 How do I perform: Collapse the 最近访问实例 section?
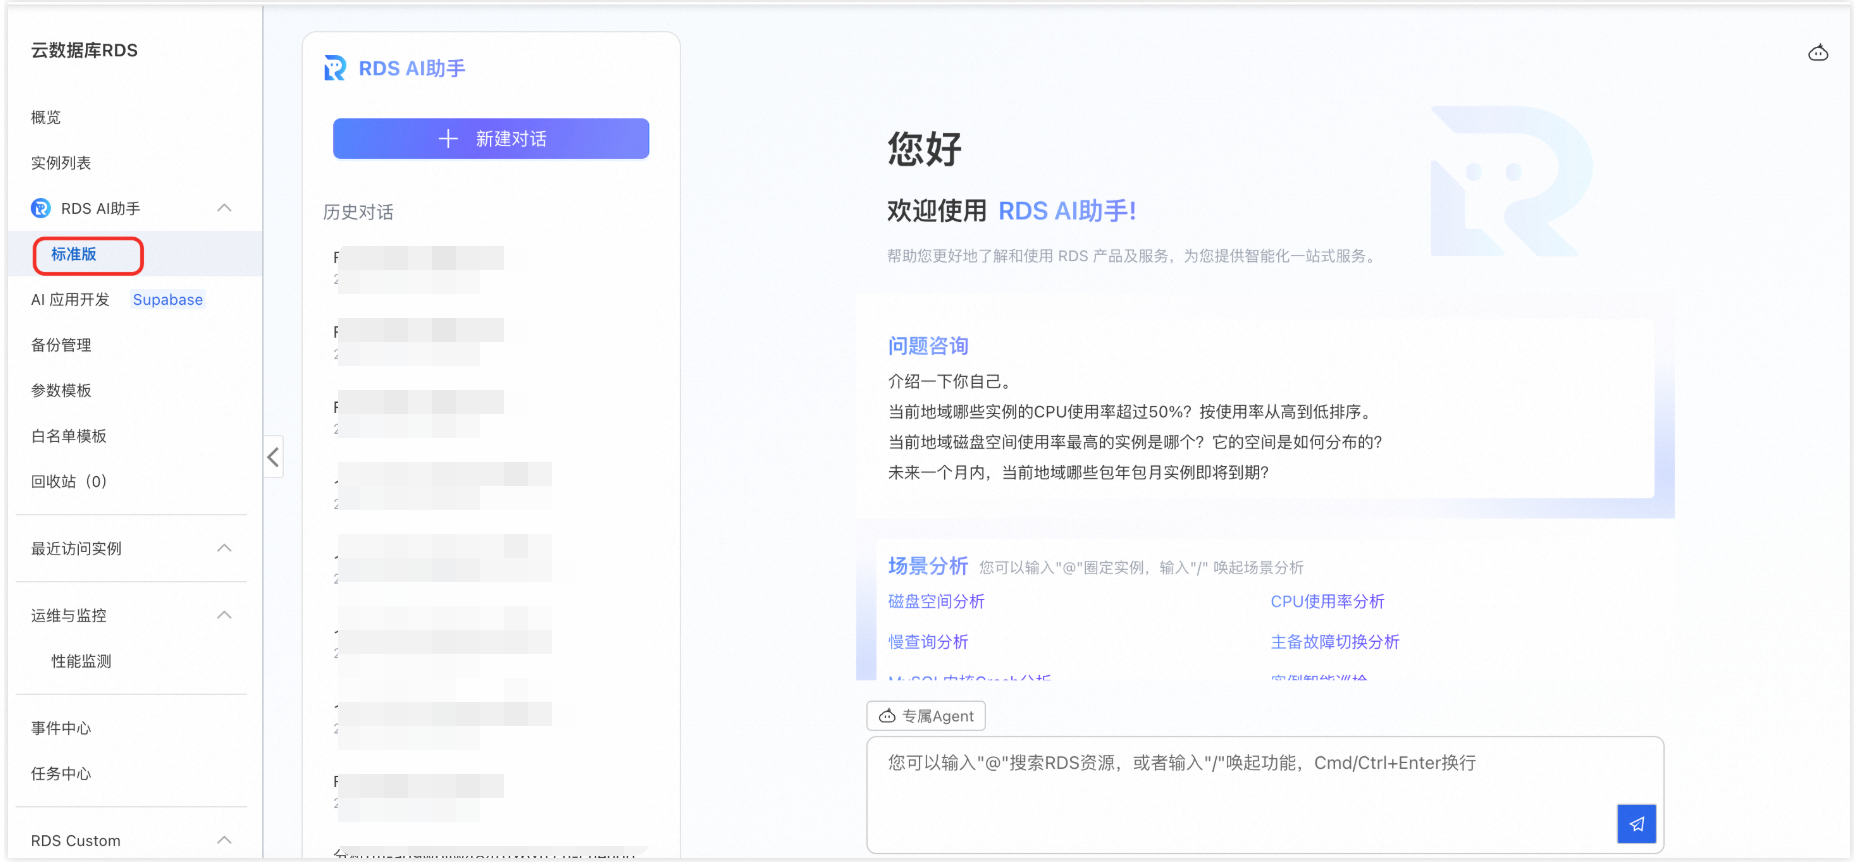224,548
